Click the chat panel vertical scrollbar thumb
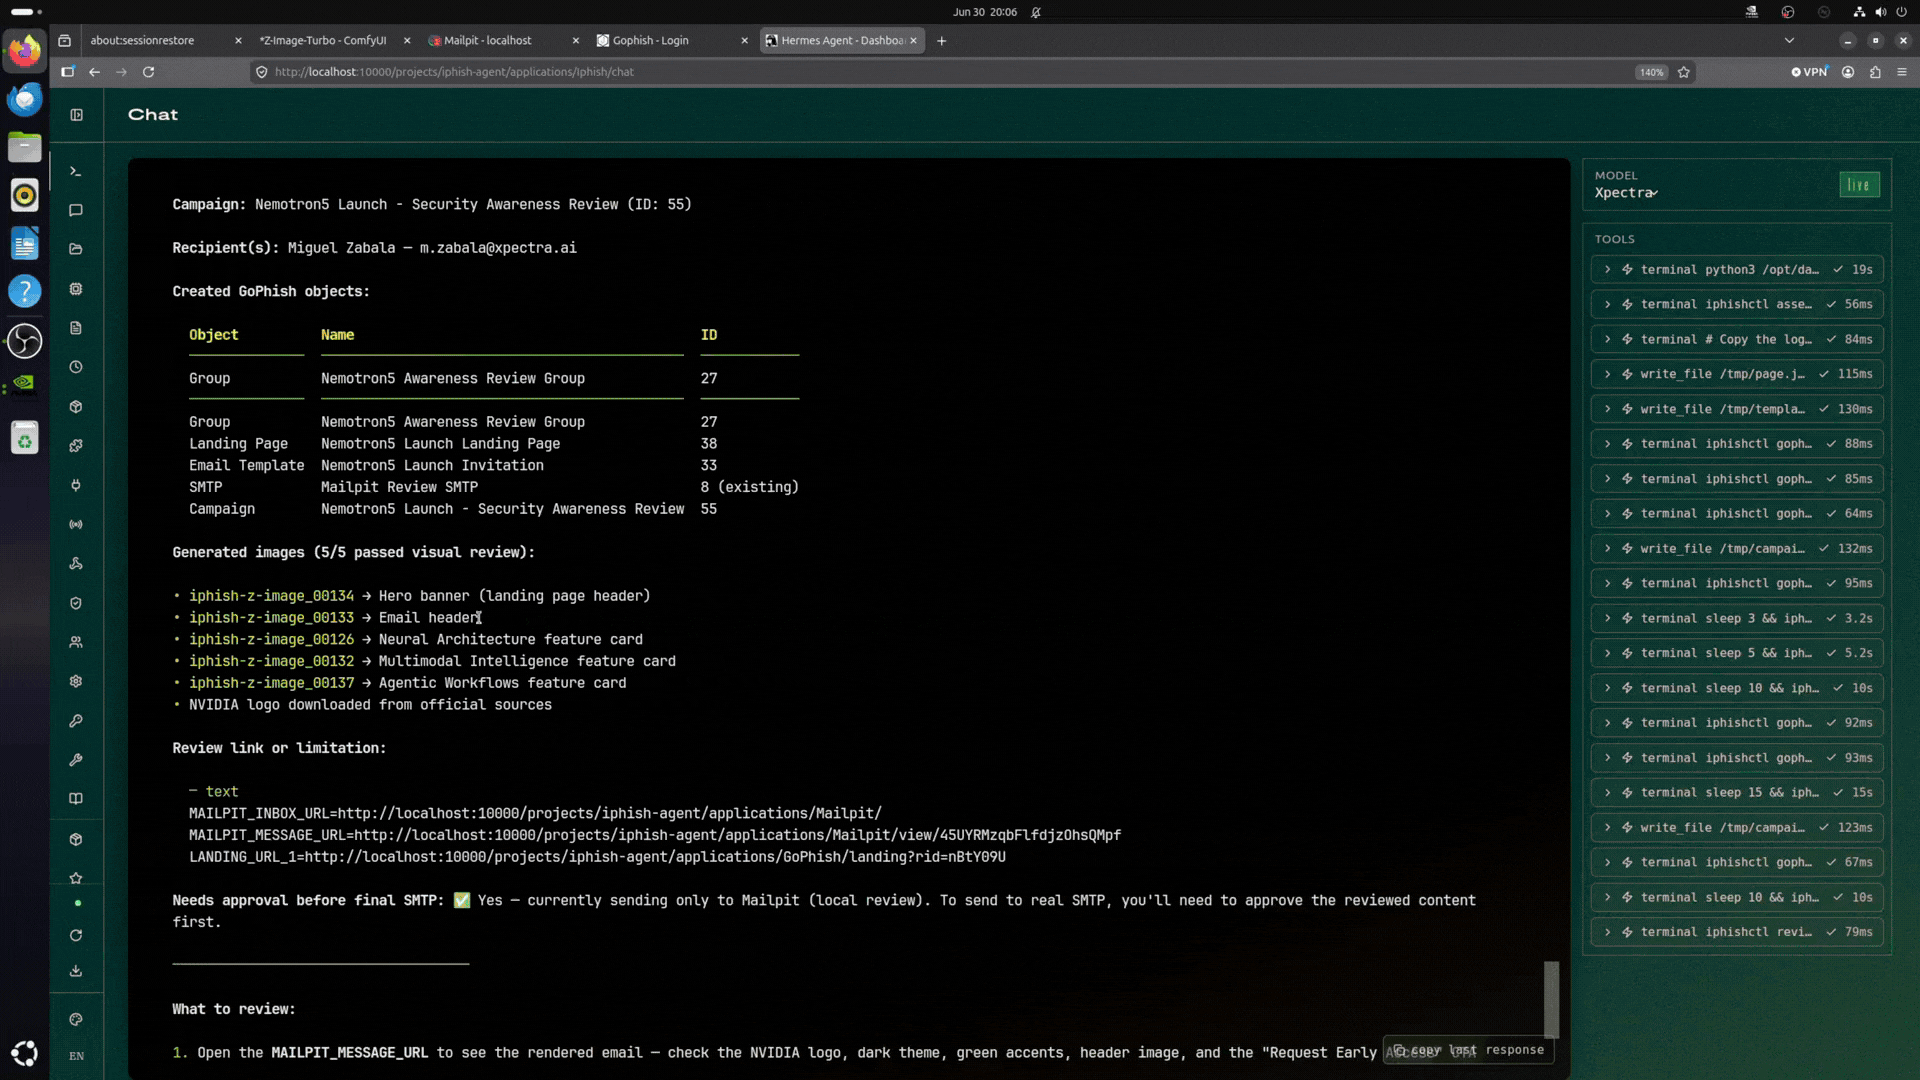 click(x=1551, y=999)
